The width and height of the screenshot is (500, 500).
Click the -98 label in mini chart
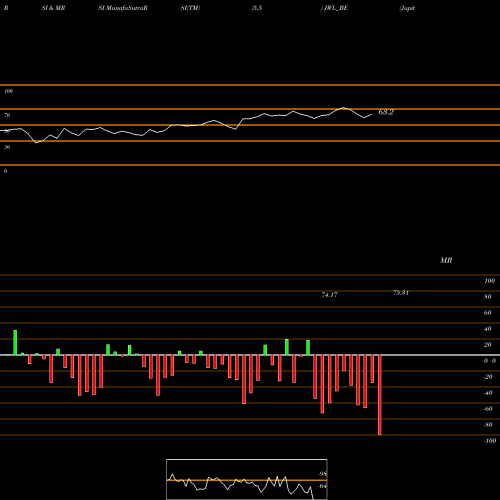pos(322,474)
